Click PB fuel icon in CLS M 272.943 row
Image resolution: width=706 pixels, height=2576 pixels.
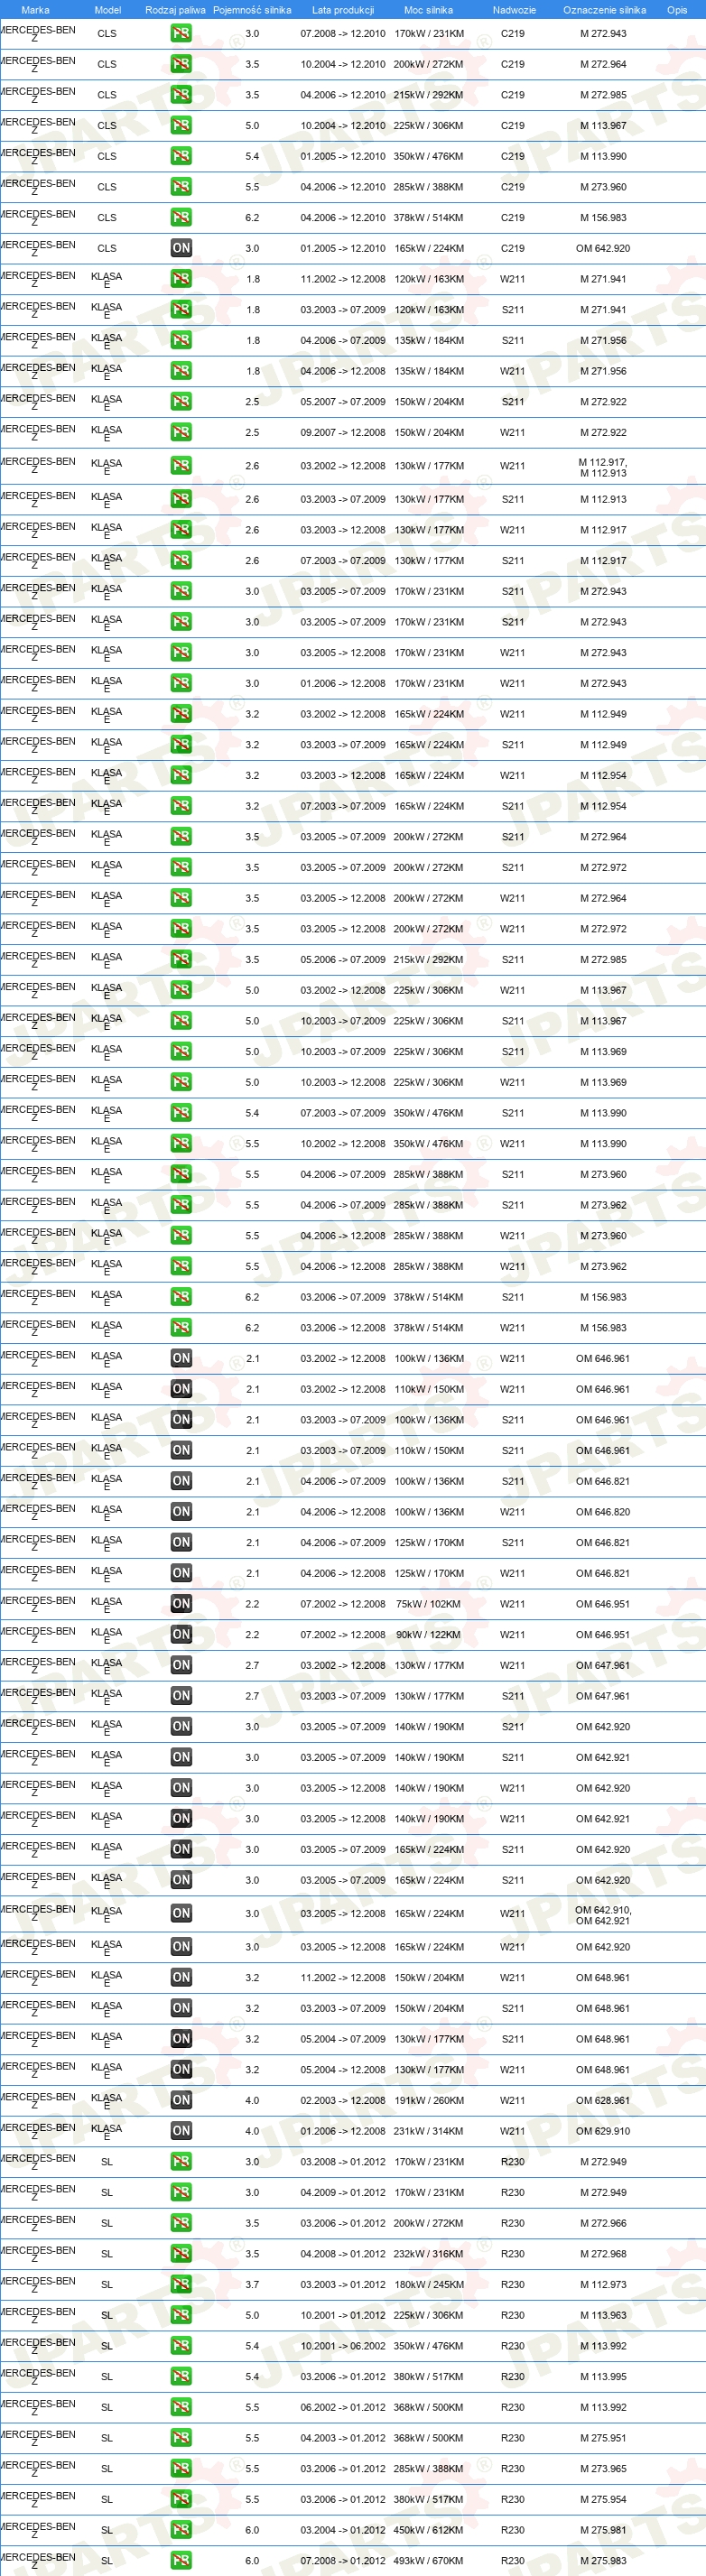pos(181,33)
